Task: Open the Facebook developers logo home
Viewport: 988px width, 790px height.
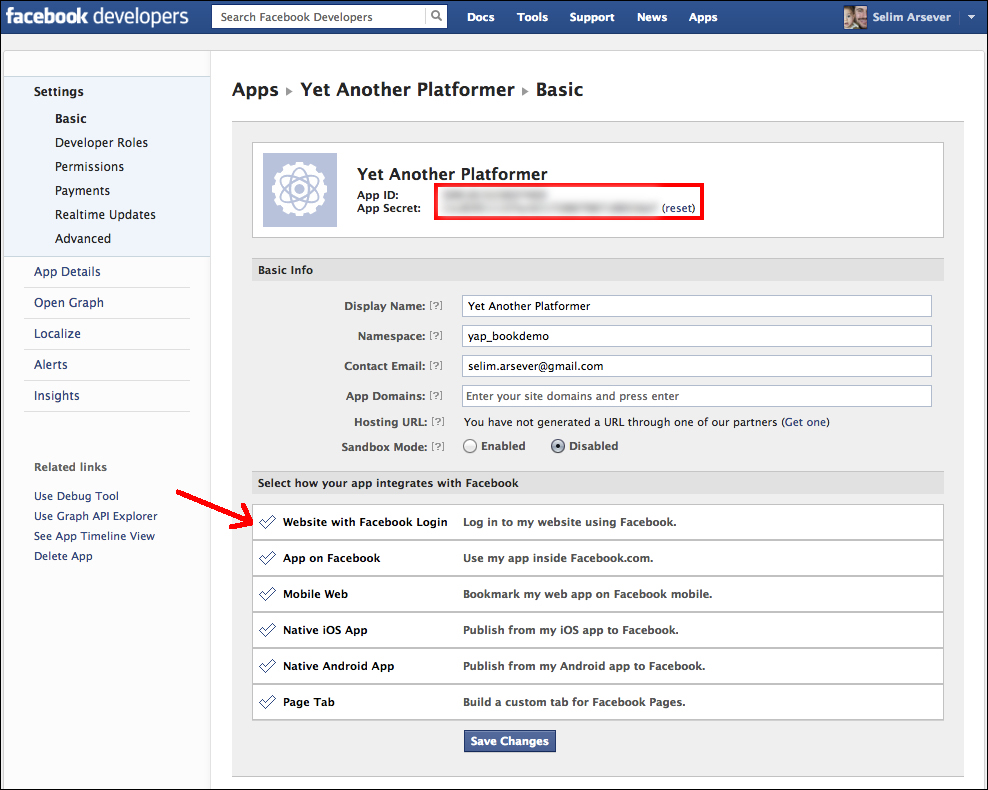Action: coord(97,16)
